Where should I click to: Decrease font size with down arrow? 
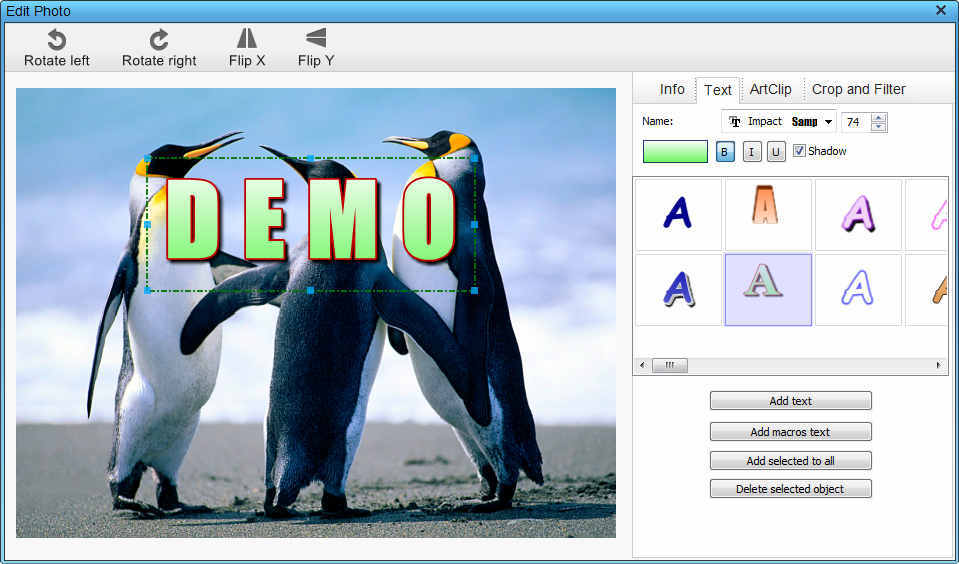(879, 127)
